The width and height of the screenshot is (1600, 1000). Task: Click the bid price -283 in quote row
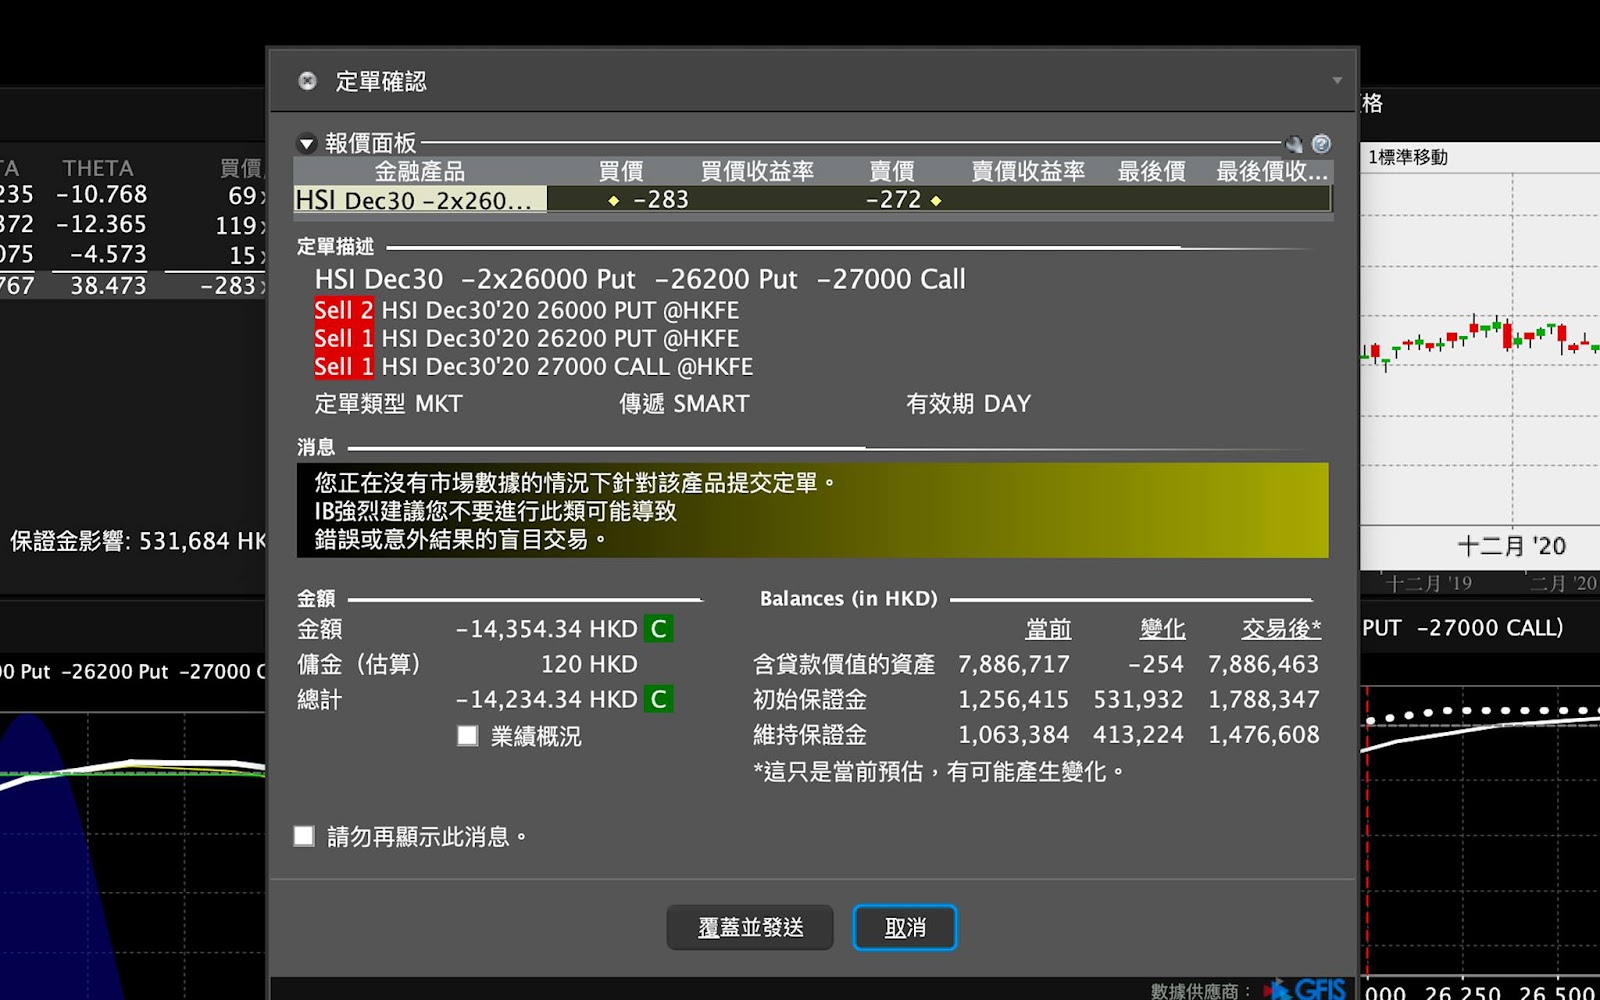661,200
